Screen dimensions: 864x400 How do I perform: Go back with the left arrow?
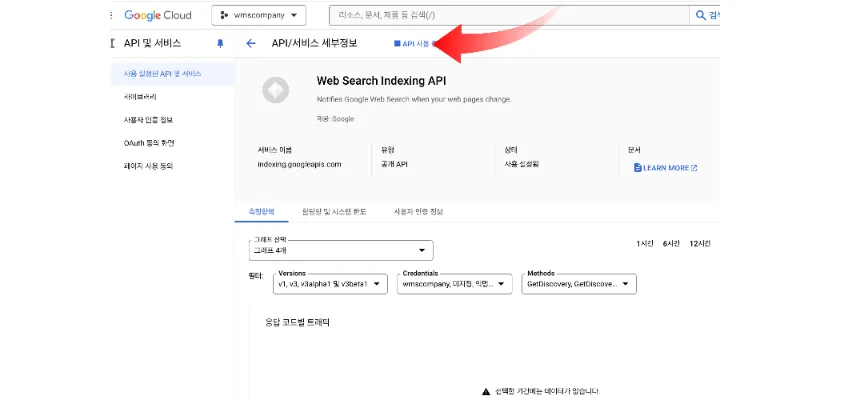coord(251,44)
